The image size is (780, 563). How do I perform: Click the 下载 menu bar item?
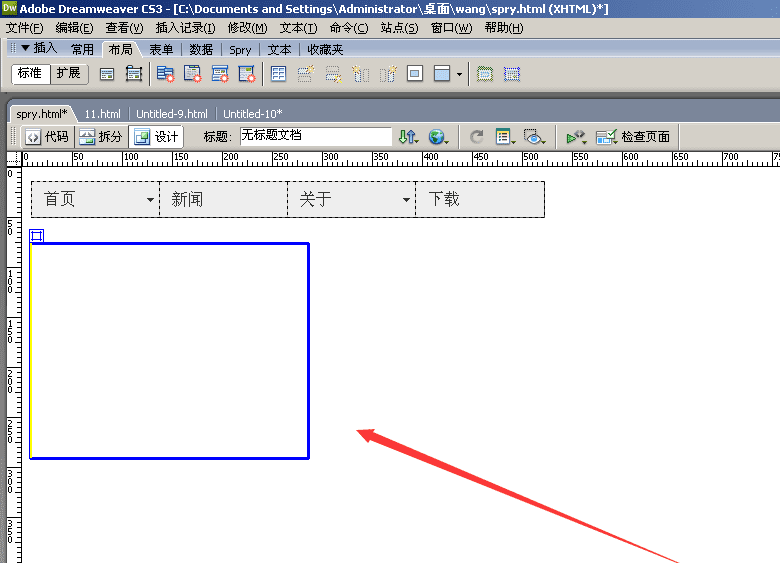tap(480, 199)
